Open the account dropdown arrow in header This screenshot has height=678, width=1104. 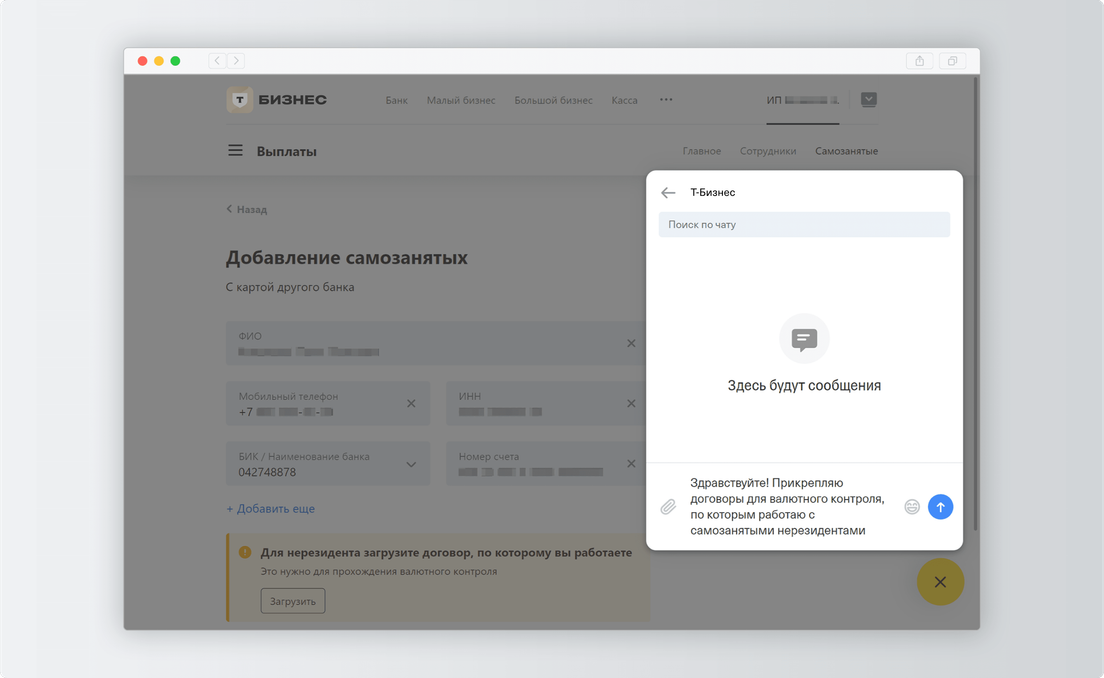868,100
